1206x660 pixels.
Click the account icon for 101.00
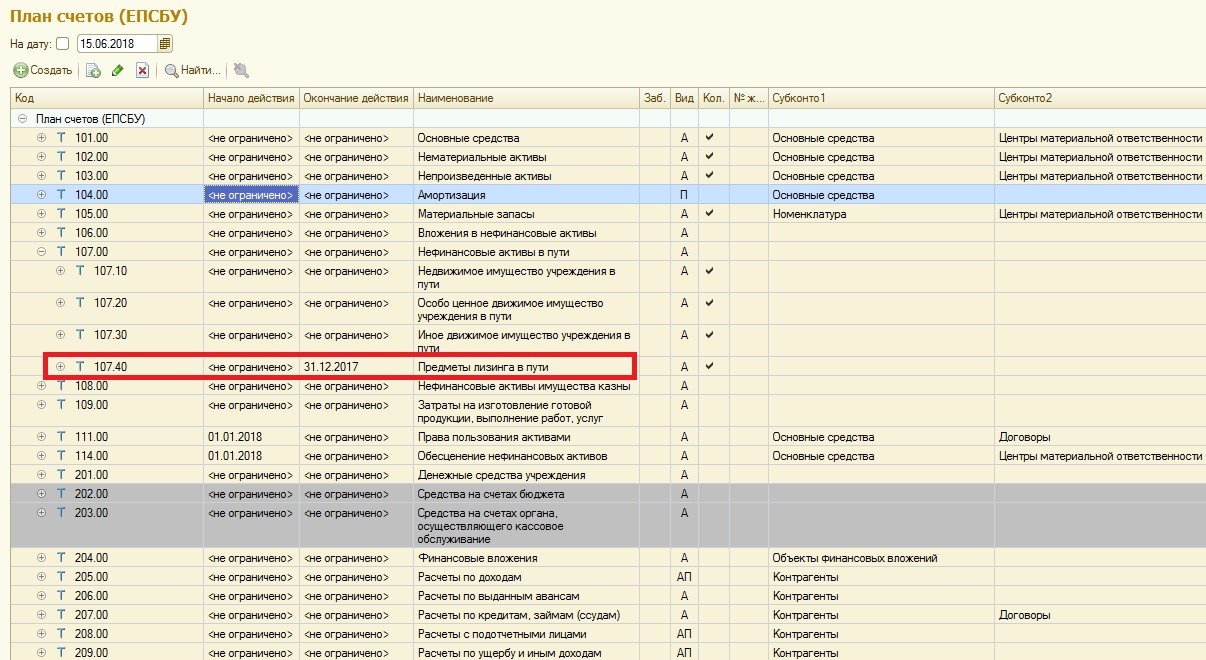(61, 138)
